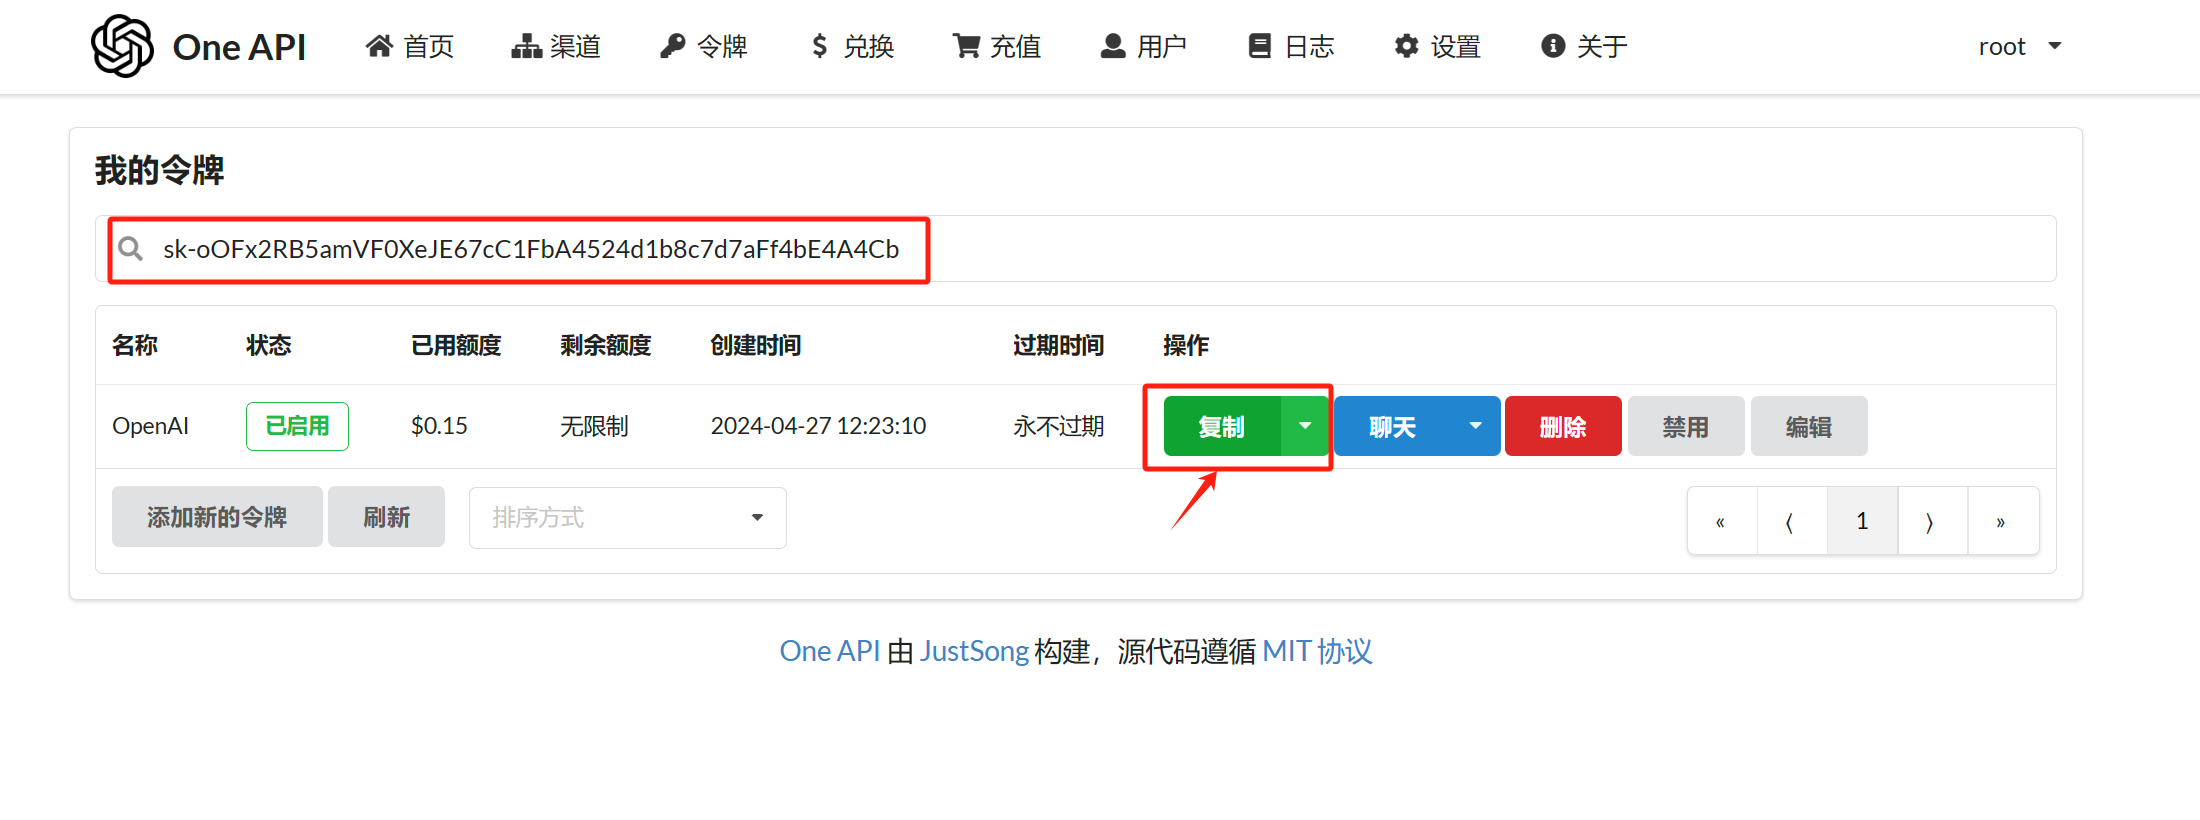
Task: Open chat with the 聊天 button
Action: (x=1392, y=427)
